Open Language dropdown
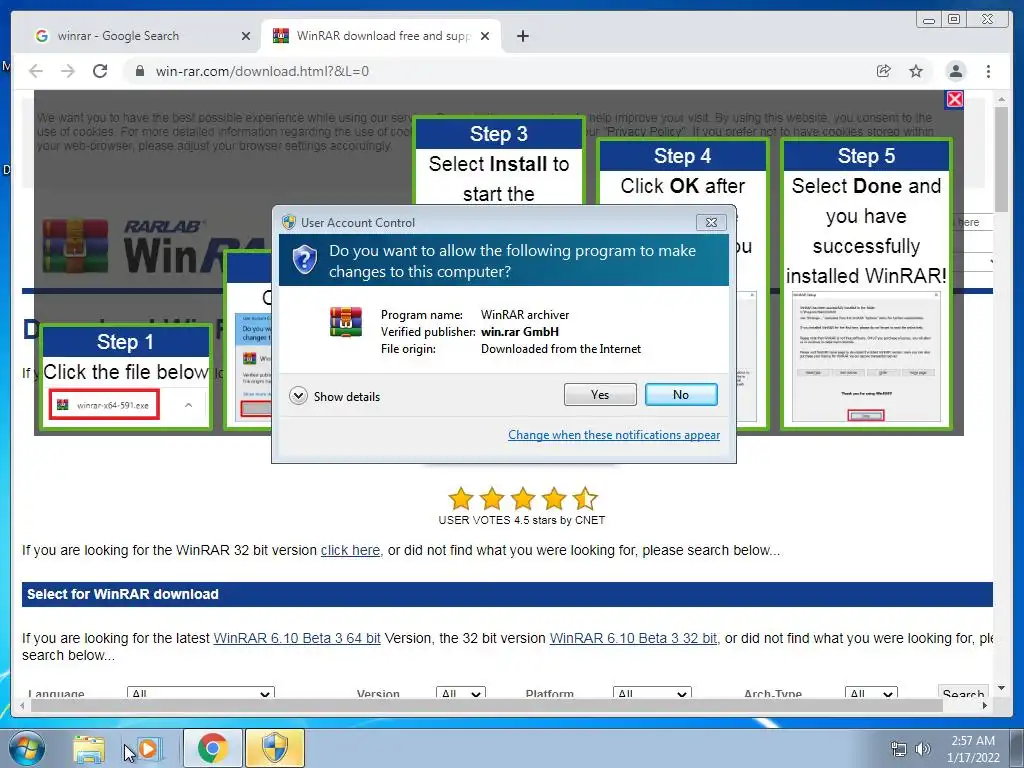 coord(200,693)
